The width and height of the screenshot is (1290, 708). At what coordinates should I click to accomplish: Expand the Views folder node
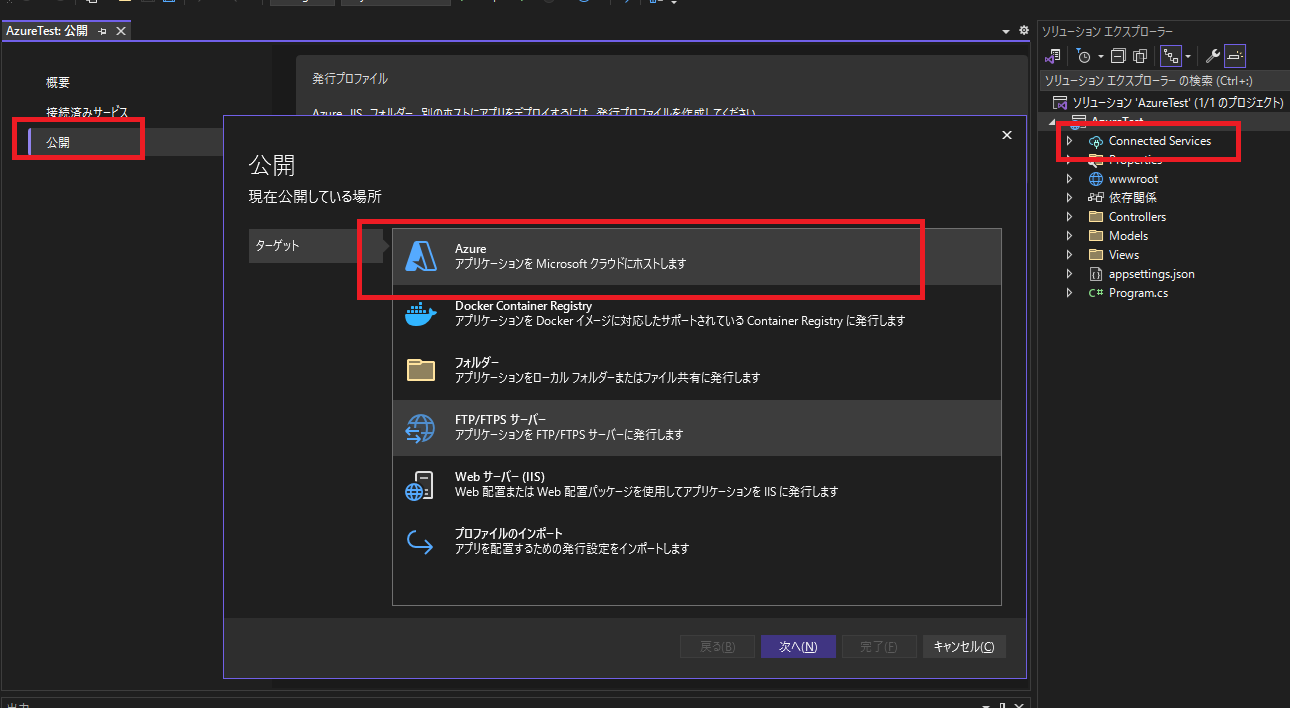(x=1069, y=255)
